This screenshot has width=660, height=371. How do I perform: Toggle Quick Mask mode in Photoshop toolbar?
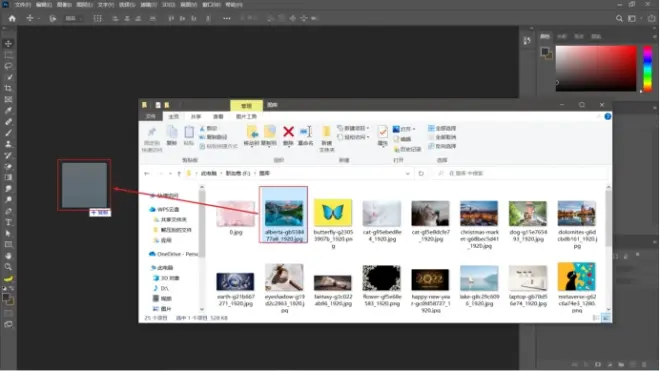point(8,313)
